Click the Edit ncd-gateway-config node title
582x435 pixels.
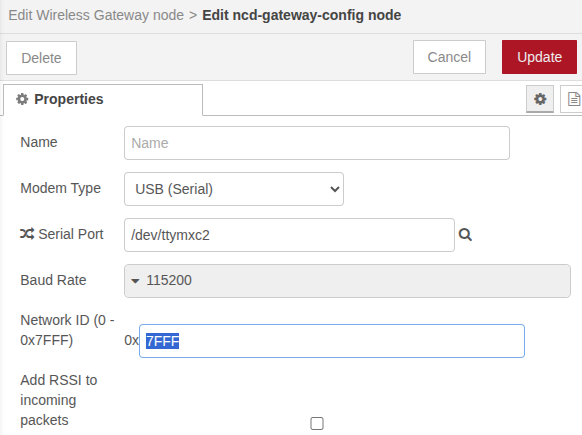coord(301,15)
